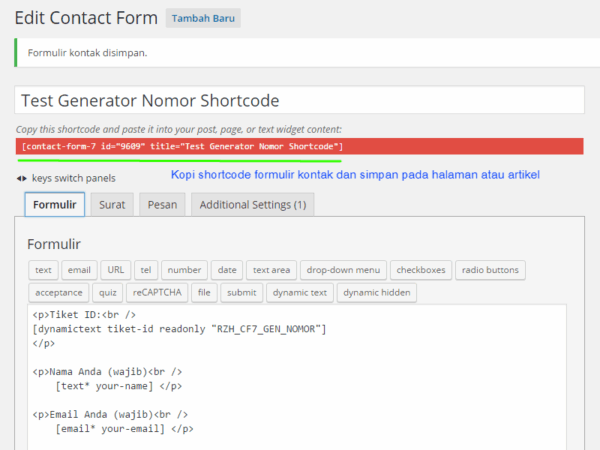Screen dimensions: 600x450
Task: Insert a submit button tag
Action: 241,293
